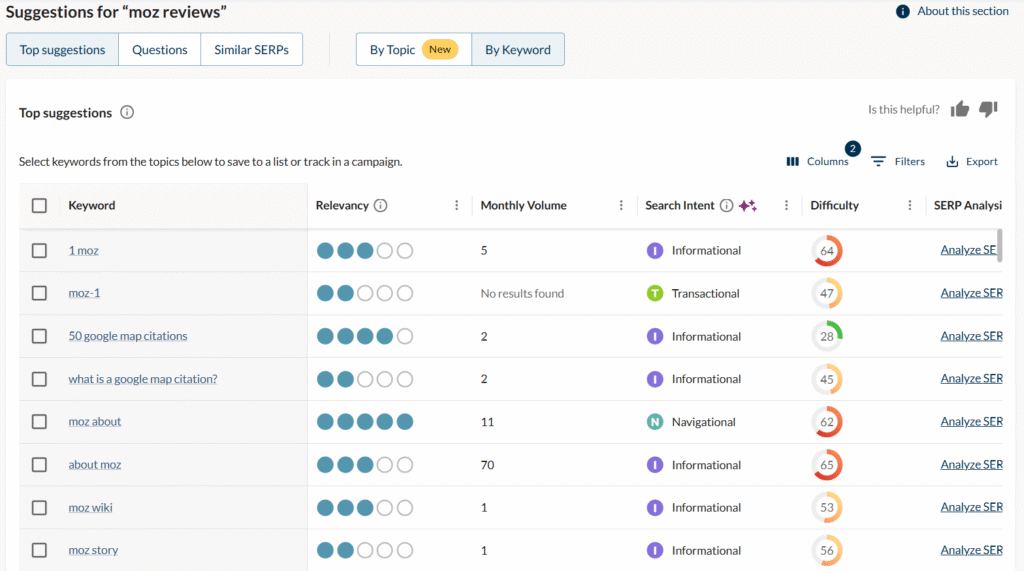
Task: Click Informational icon in 50 google map citations row
Action: pos(654,336)
